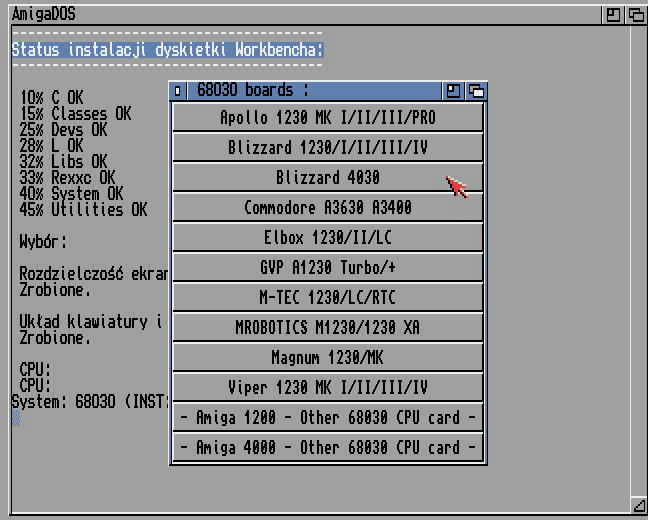Select Amiga 4000 Other 68030 CPU card
Image resolution: width=648 pixels, height=520 pixels.
[x=328, y=448]
